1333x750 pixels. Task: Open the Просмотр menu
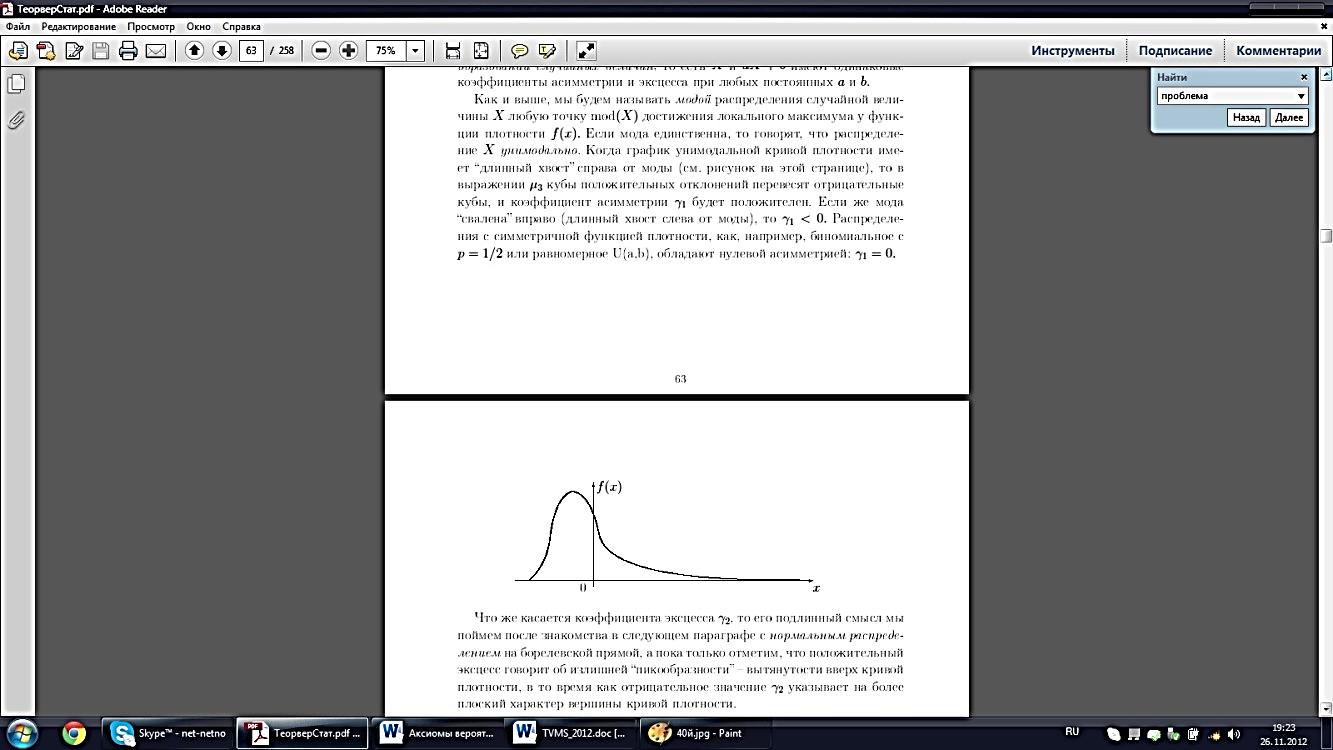pyautogui.click(x=150, y=26)
